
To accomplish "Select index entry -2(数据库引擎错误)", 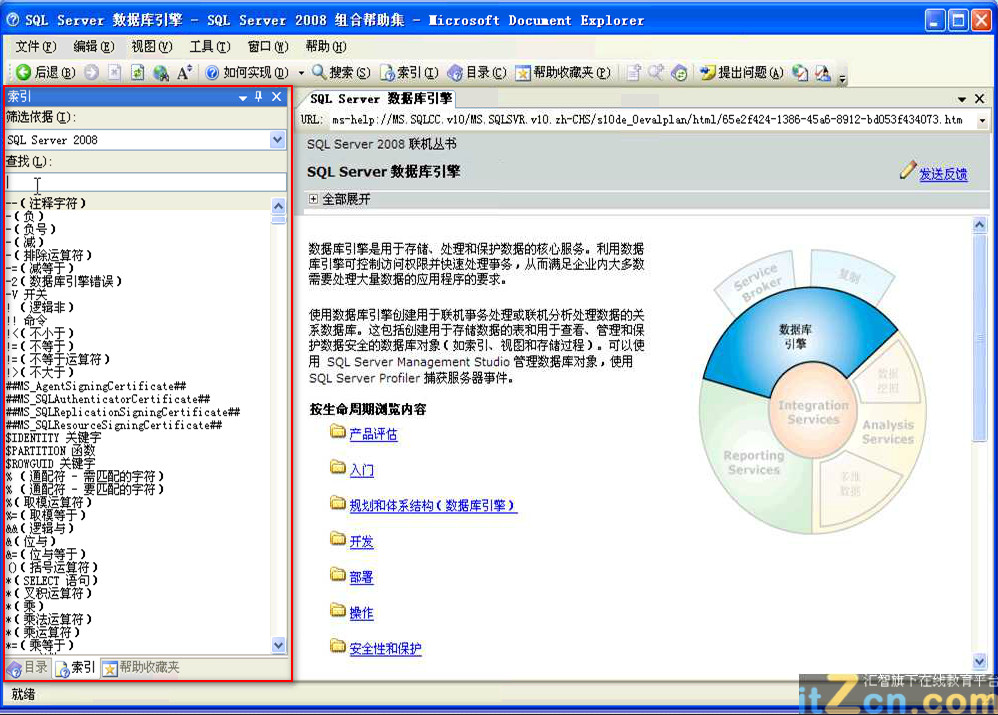I will (64, 281).
